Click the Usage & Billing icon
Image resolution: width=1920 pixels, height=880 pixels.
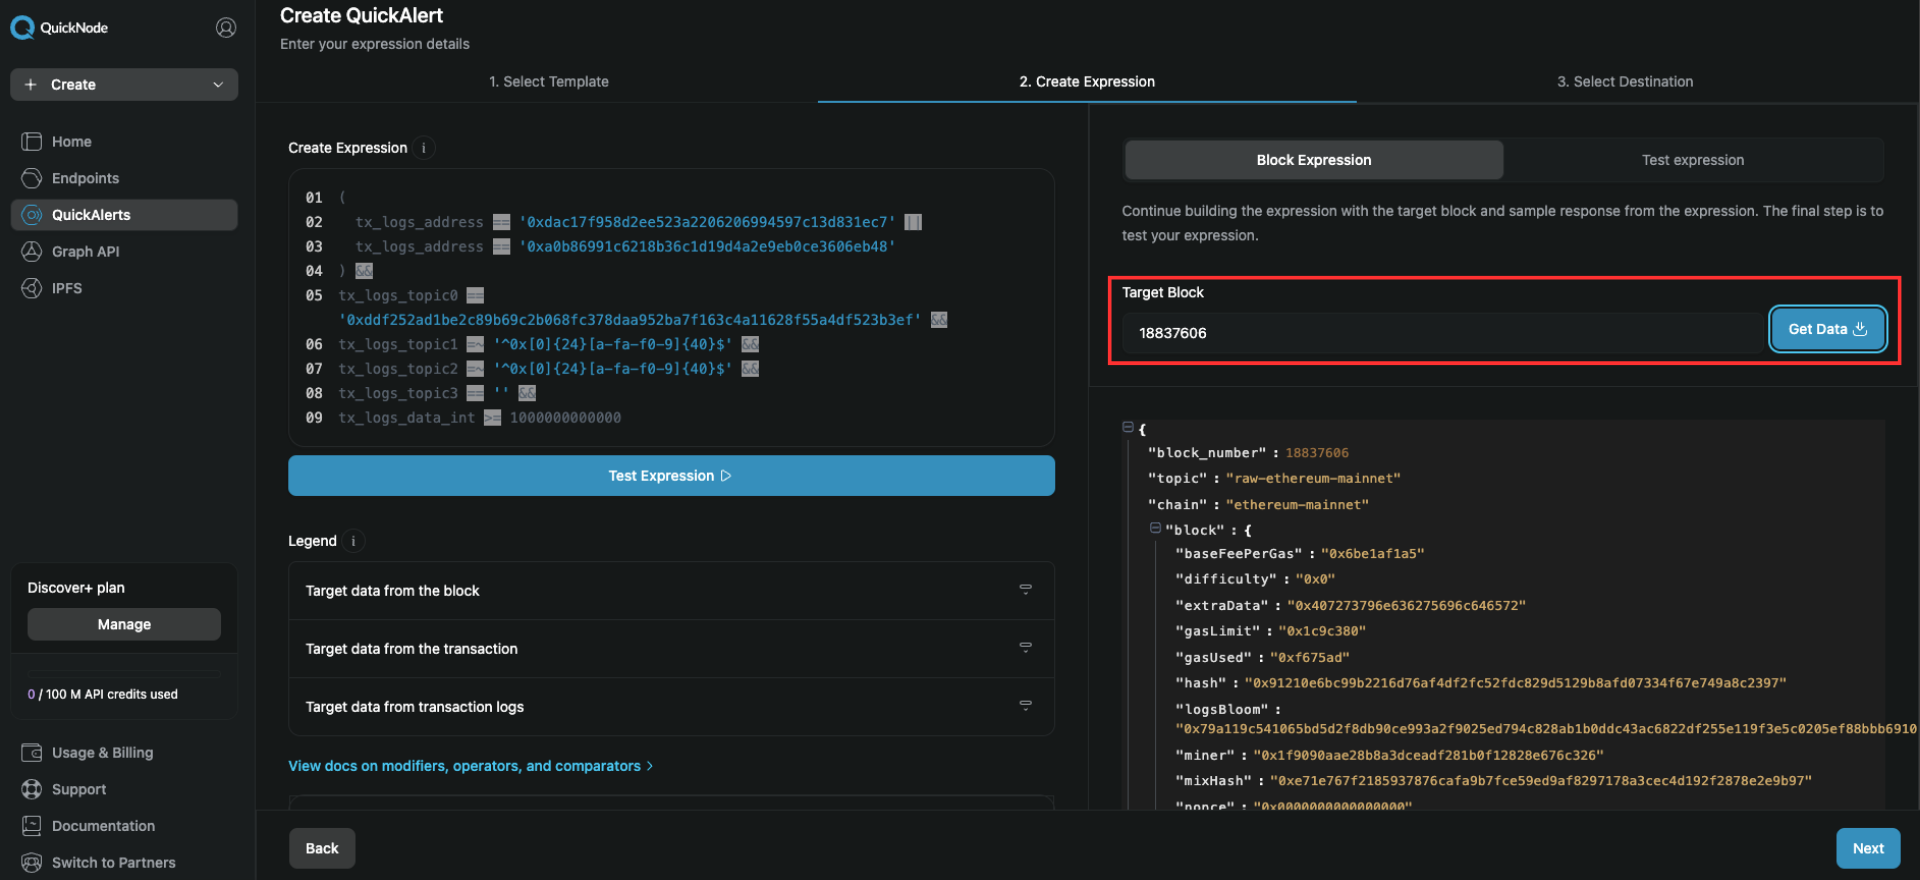(x=32, y=753)
